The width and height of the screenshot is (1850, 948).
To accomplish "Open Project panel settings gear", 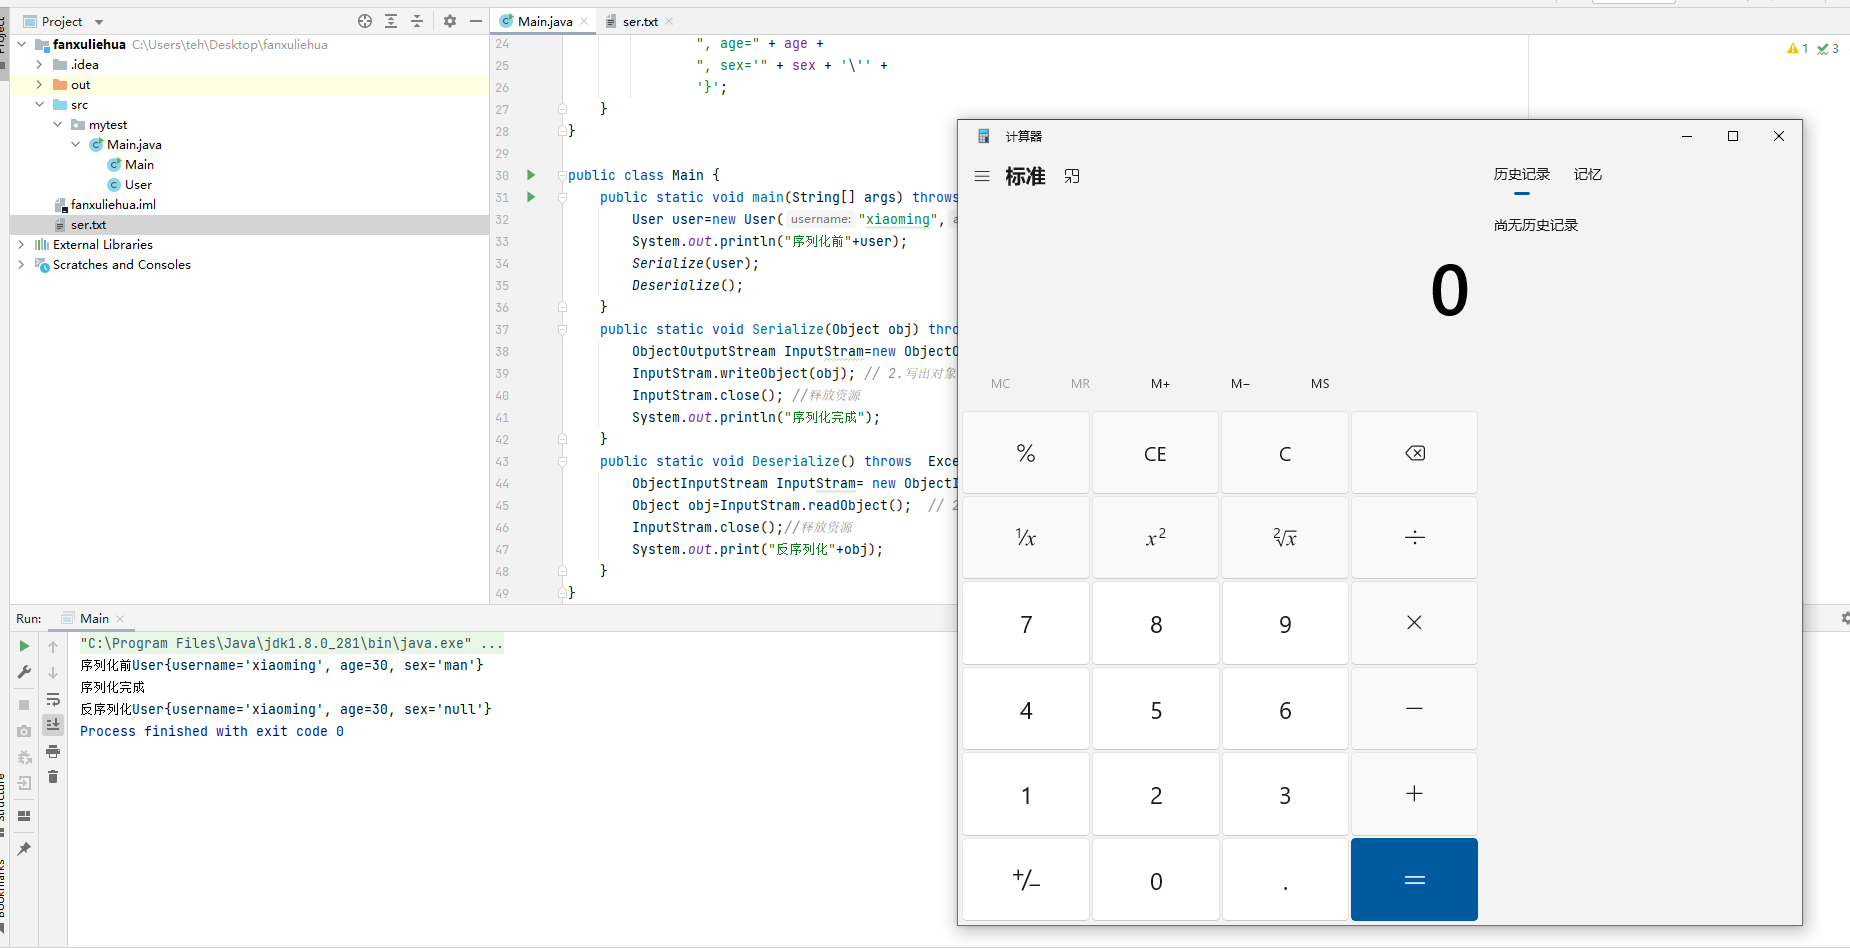I will click(x=450, y=21).
